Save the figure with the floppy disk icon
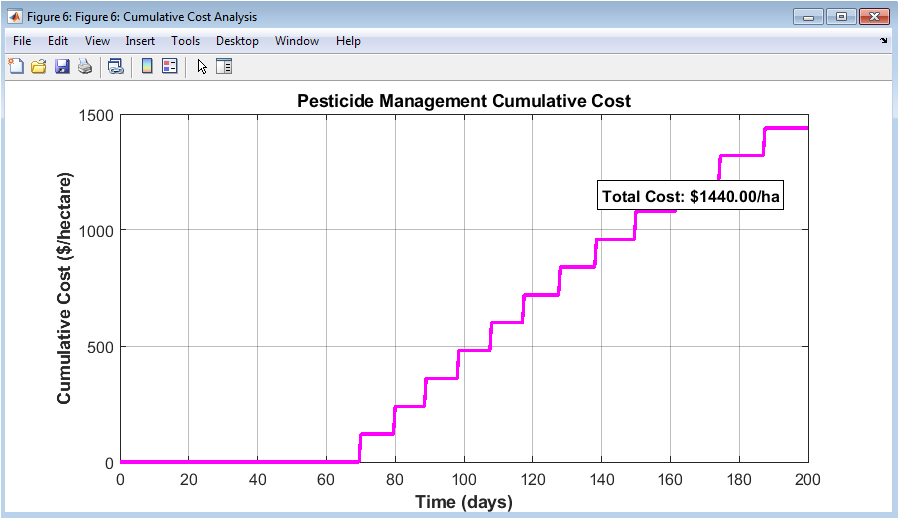Screen dimensions: 899x519 tap(62, 67)
